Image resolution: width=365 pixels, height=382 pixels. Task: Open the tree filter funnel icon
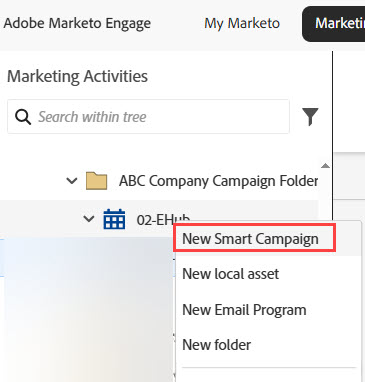click(310, 117)
